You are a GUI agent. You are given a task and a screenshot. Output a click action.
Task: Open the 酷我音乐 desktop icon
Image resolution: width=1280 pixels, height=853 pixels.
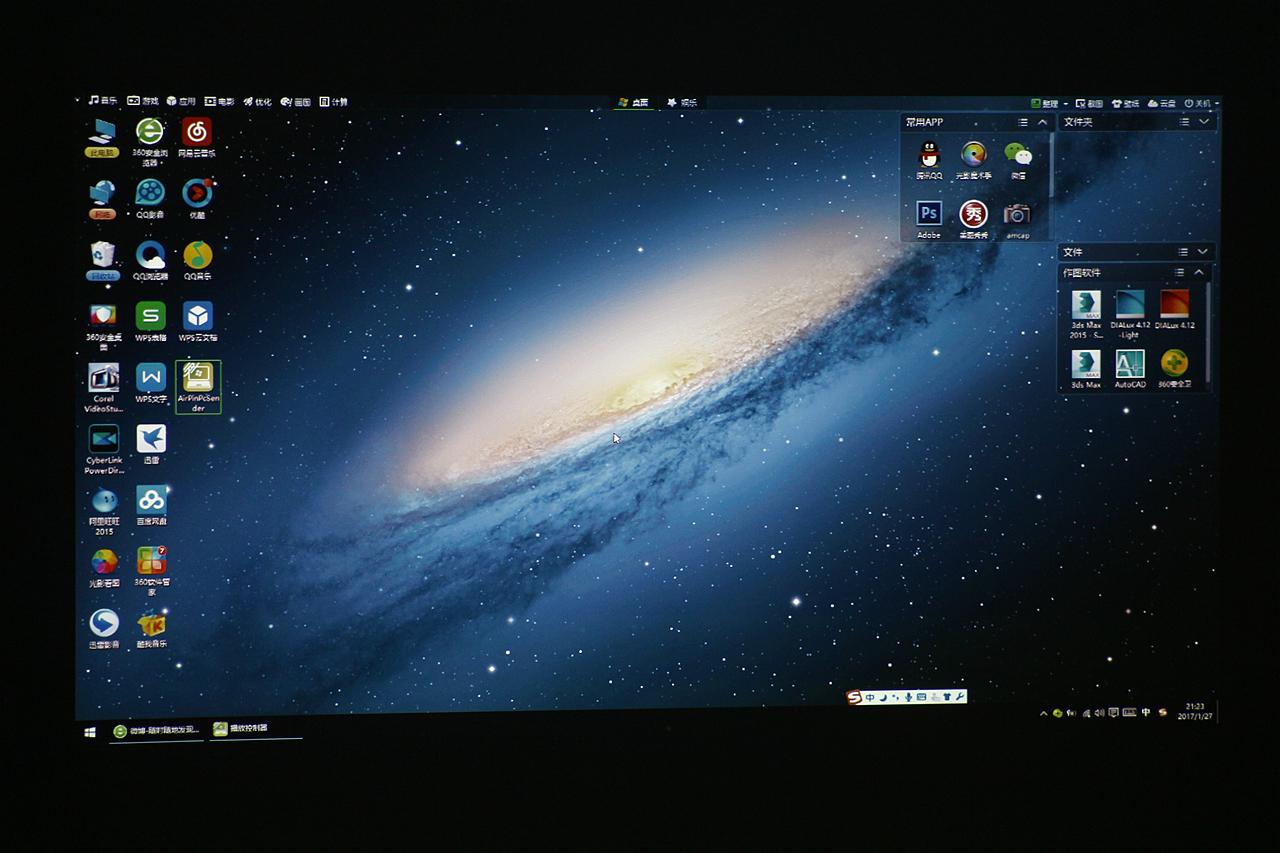(151, 629)
